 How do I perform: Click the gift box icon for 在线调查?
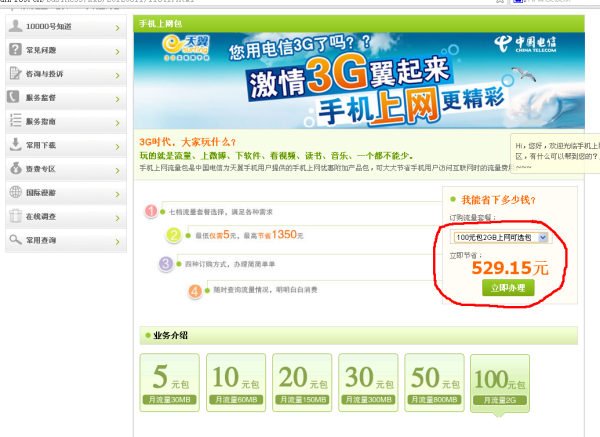(x=15, y=215)
